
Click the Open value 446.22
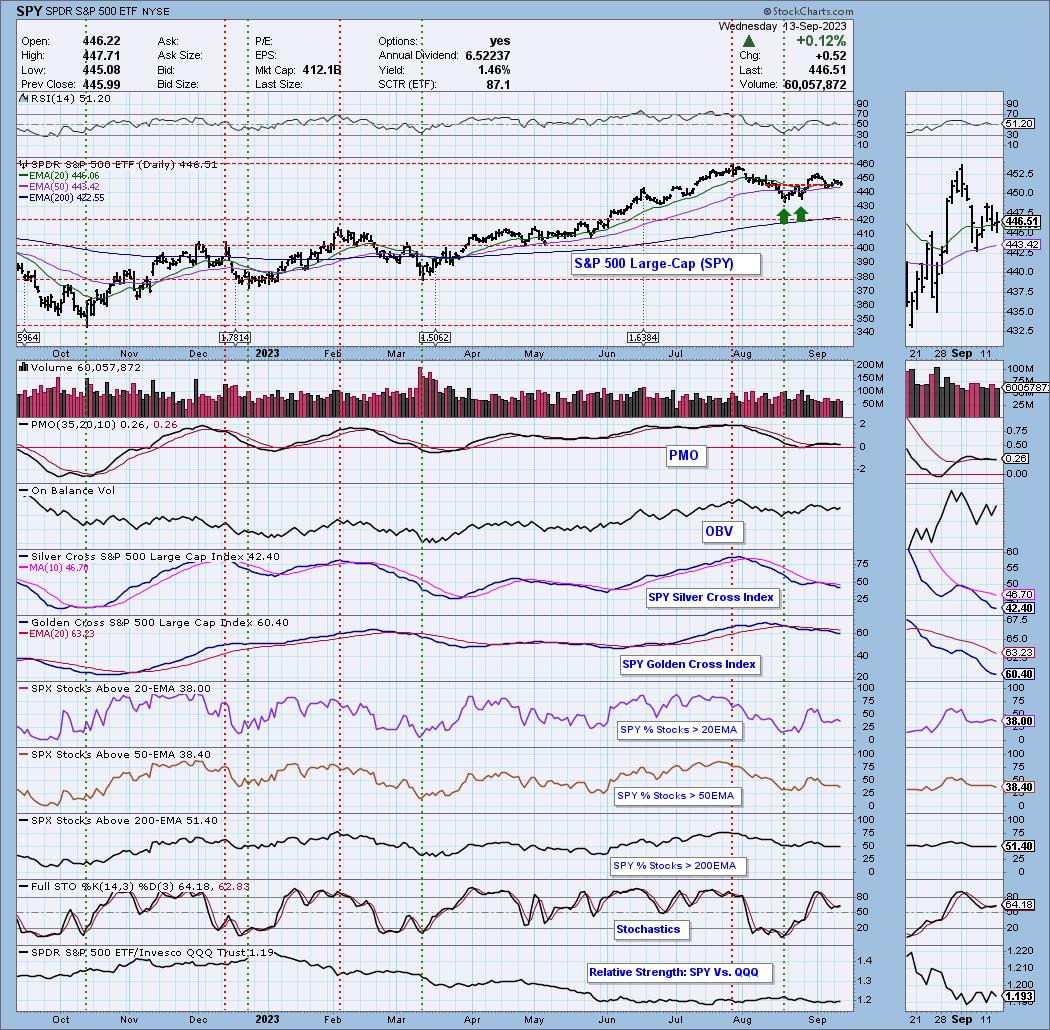pyautogui.click(x=101, y=41)
